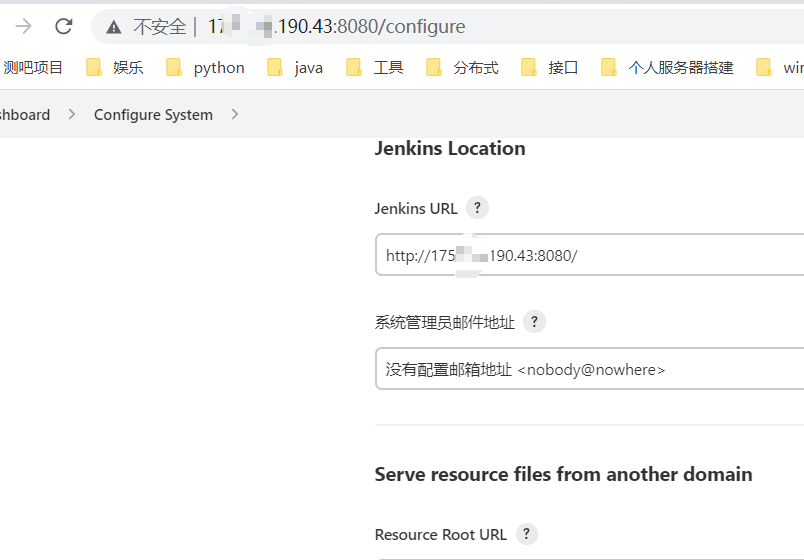Open the 娱乐 bookmark folder
This screenshot has width=804, height=560.
[115, 68]
